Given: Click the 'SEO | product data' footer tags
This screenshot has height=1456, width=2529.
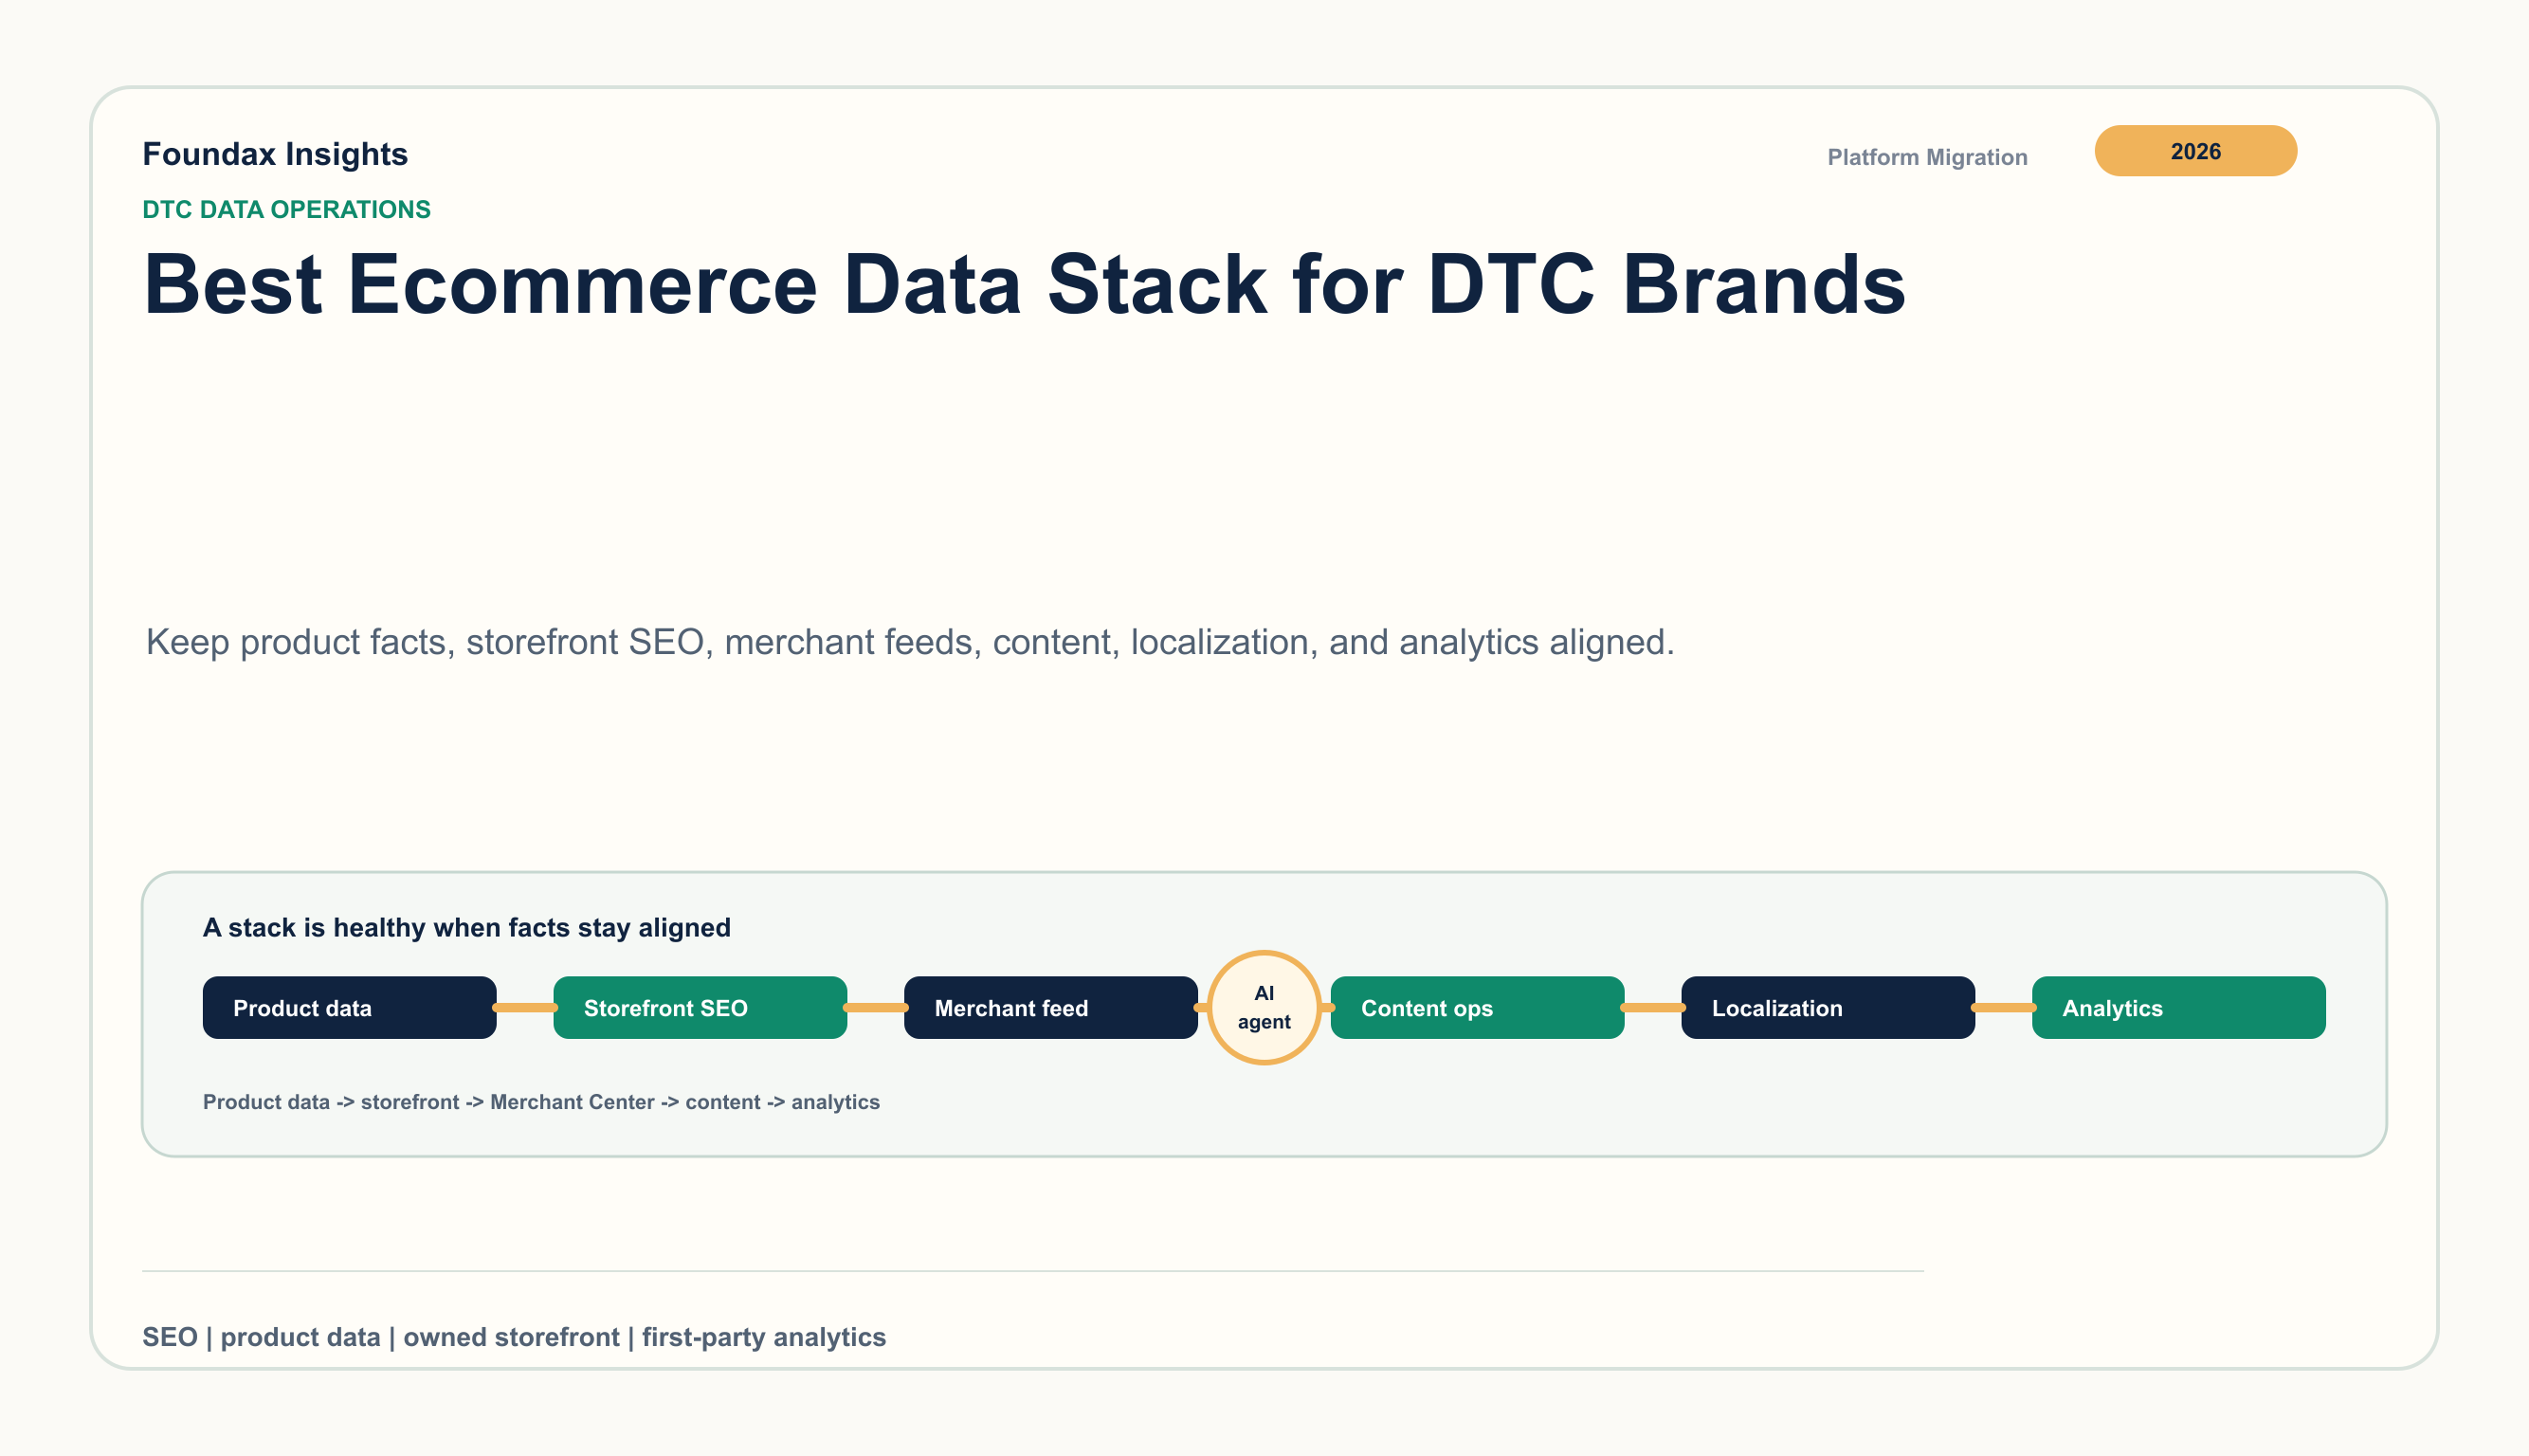Looking at the screenshot, I should 514,1337.
